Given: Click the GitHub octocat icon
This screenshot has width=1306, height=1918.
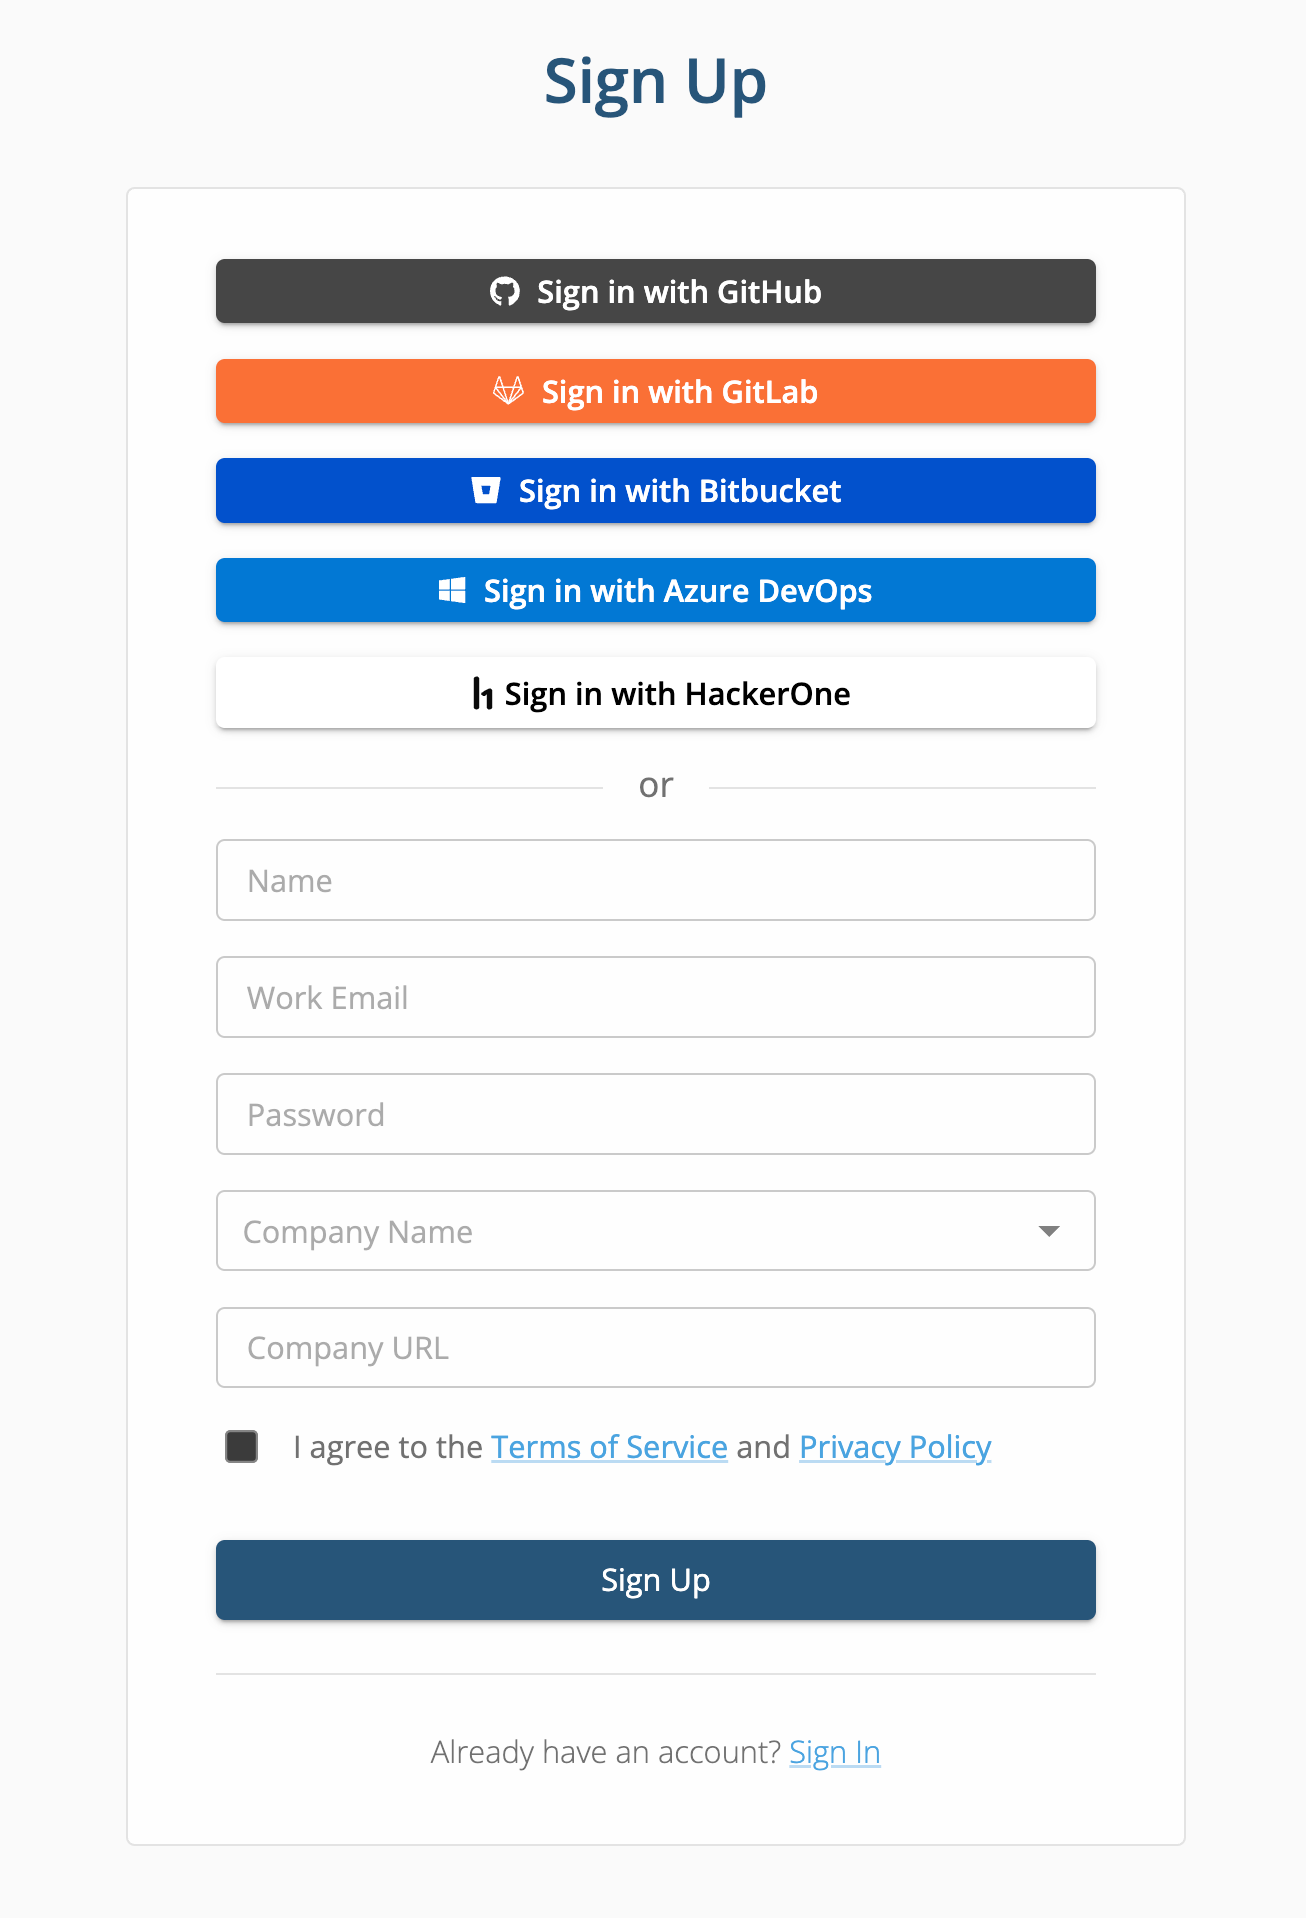Looking at the screenshot, I should pos(505,292).
